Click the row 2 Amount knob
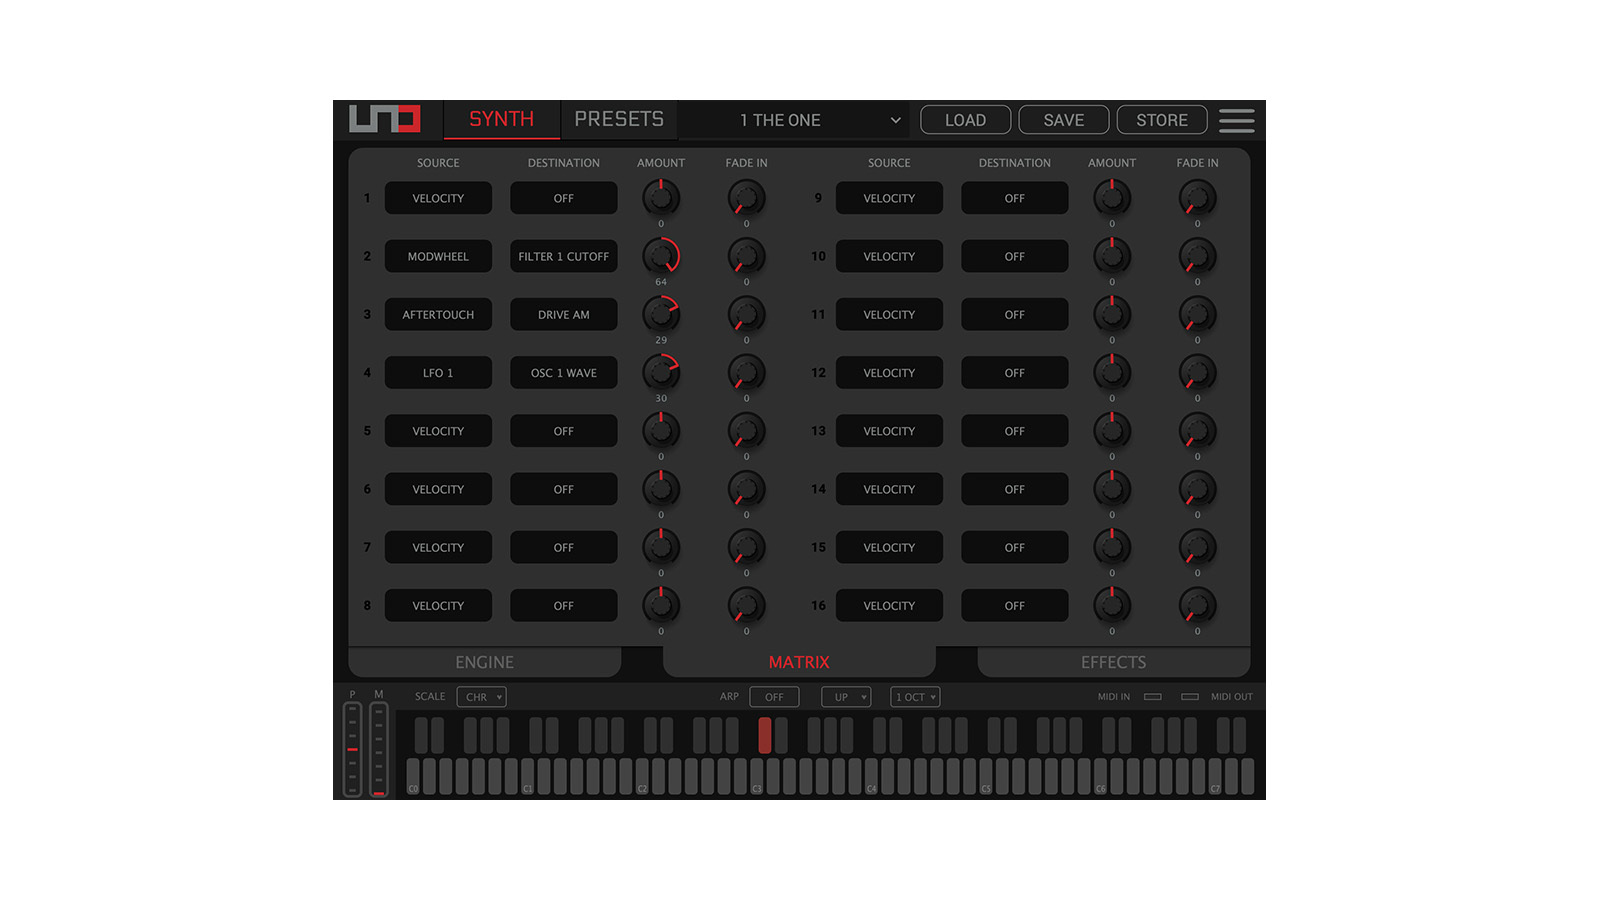 pyautogui.click(x=660, y=257)
